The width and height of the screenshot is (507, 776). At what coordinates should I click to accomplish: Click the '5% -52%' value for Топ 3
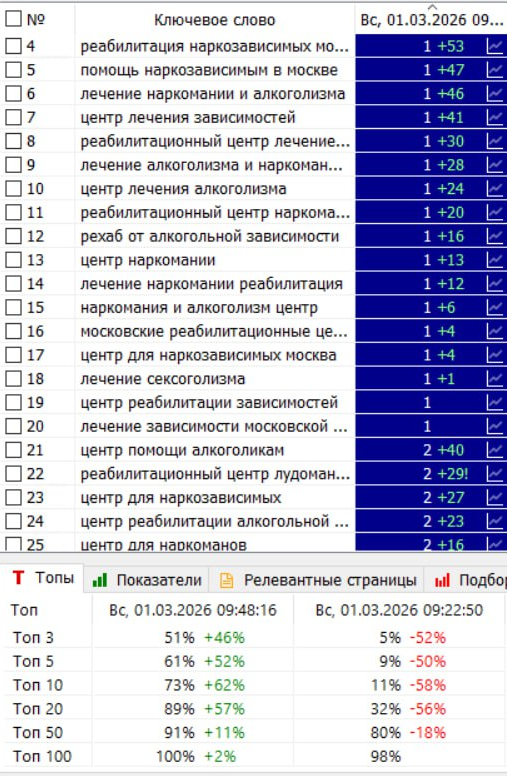[x=413, y=637]
